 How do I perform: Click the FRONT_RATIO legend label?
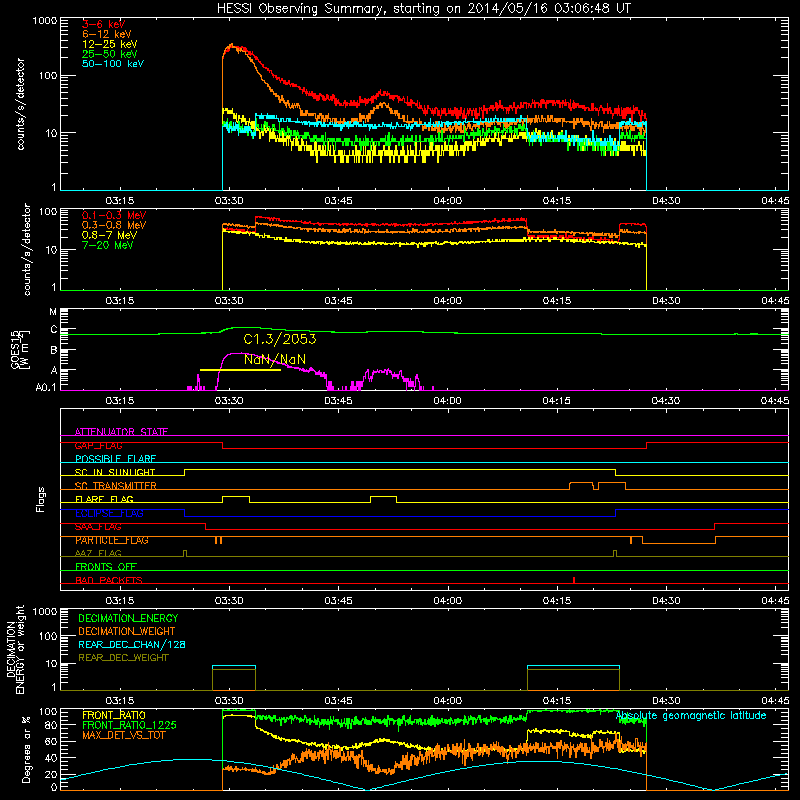[x=114, y=715]
